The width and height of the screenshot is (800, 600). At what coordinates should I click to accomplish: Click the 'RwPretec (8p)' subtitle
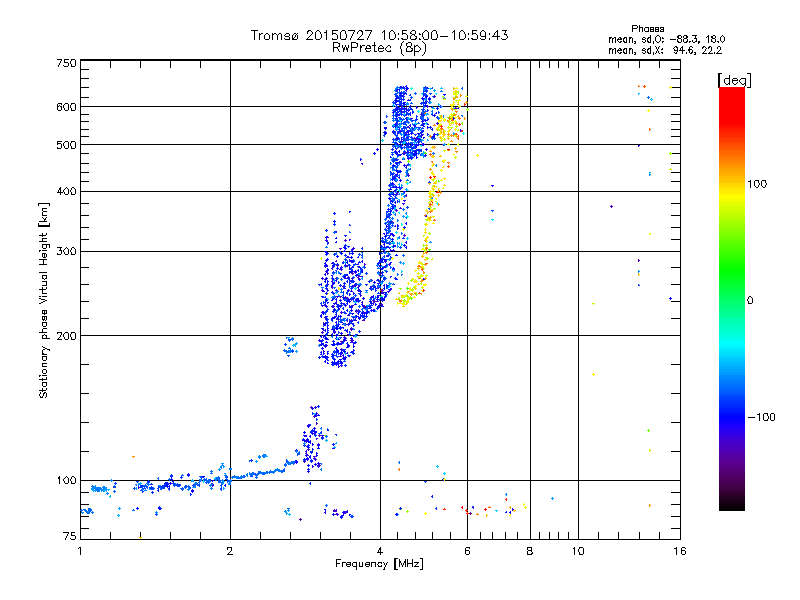(x=380, y=48)
